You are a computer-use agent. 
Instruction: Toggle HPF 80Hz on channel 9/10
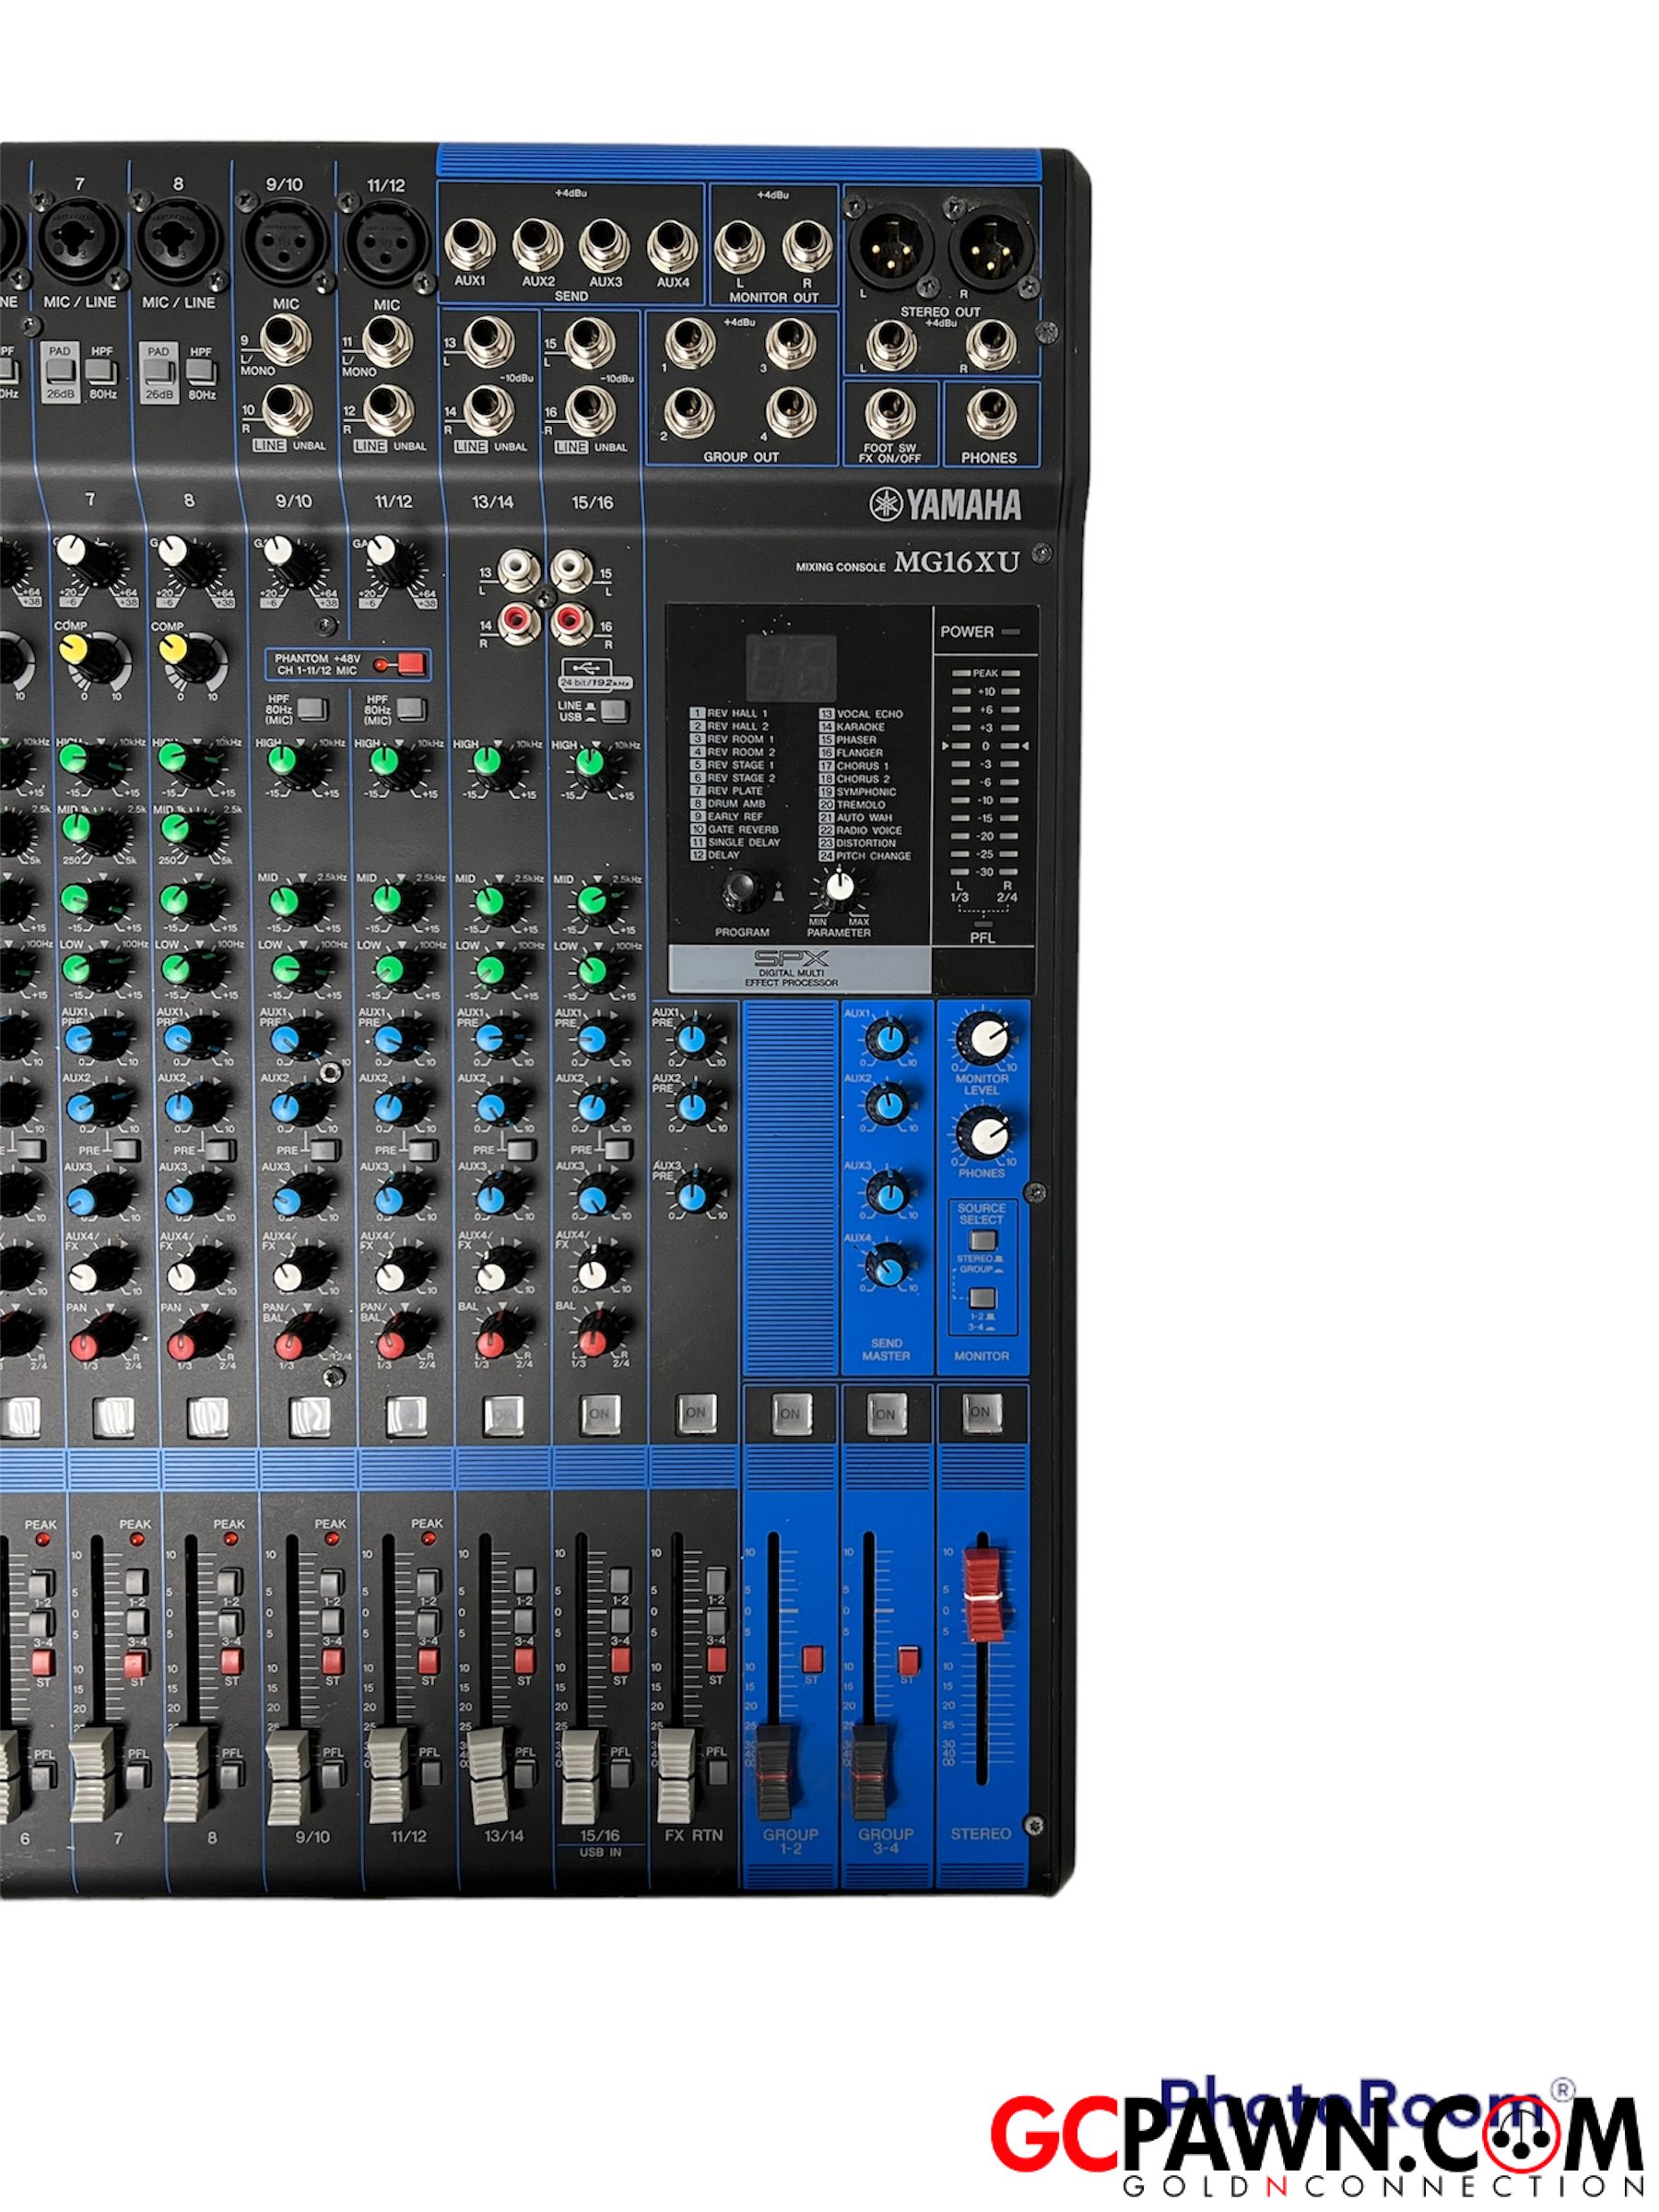[x=312, y=710]
